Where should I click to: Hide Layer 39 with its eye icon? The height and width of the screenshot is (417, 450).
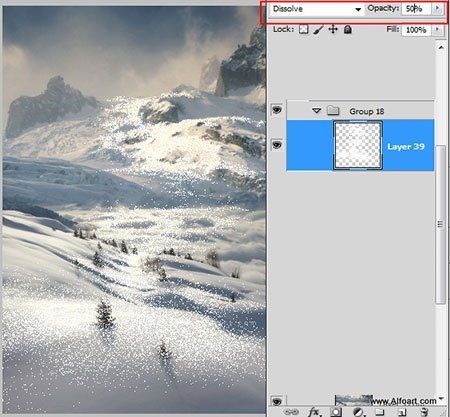click(277, 145)
